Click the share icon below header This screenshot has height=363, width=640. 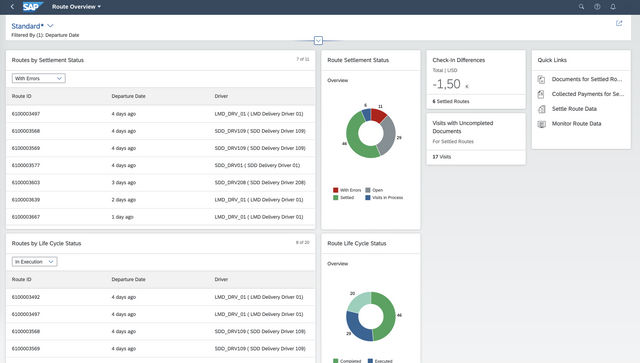pos(619,23)
